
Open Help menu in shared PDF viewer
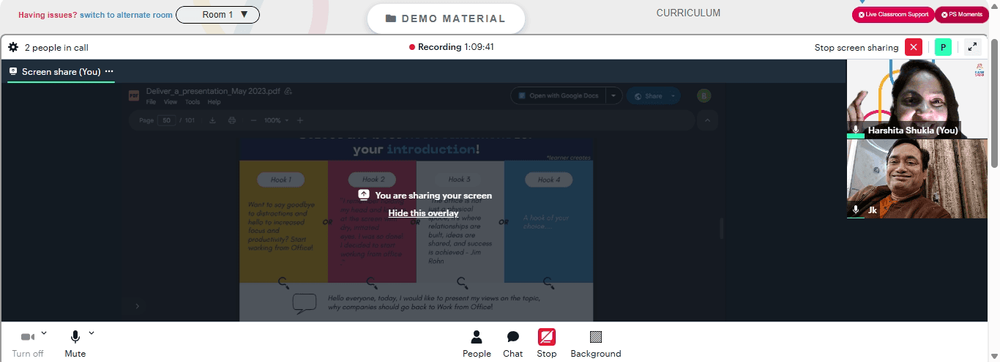coord(214,102)
